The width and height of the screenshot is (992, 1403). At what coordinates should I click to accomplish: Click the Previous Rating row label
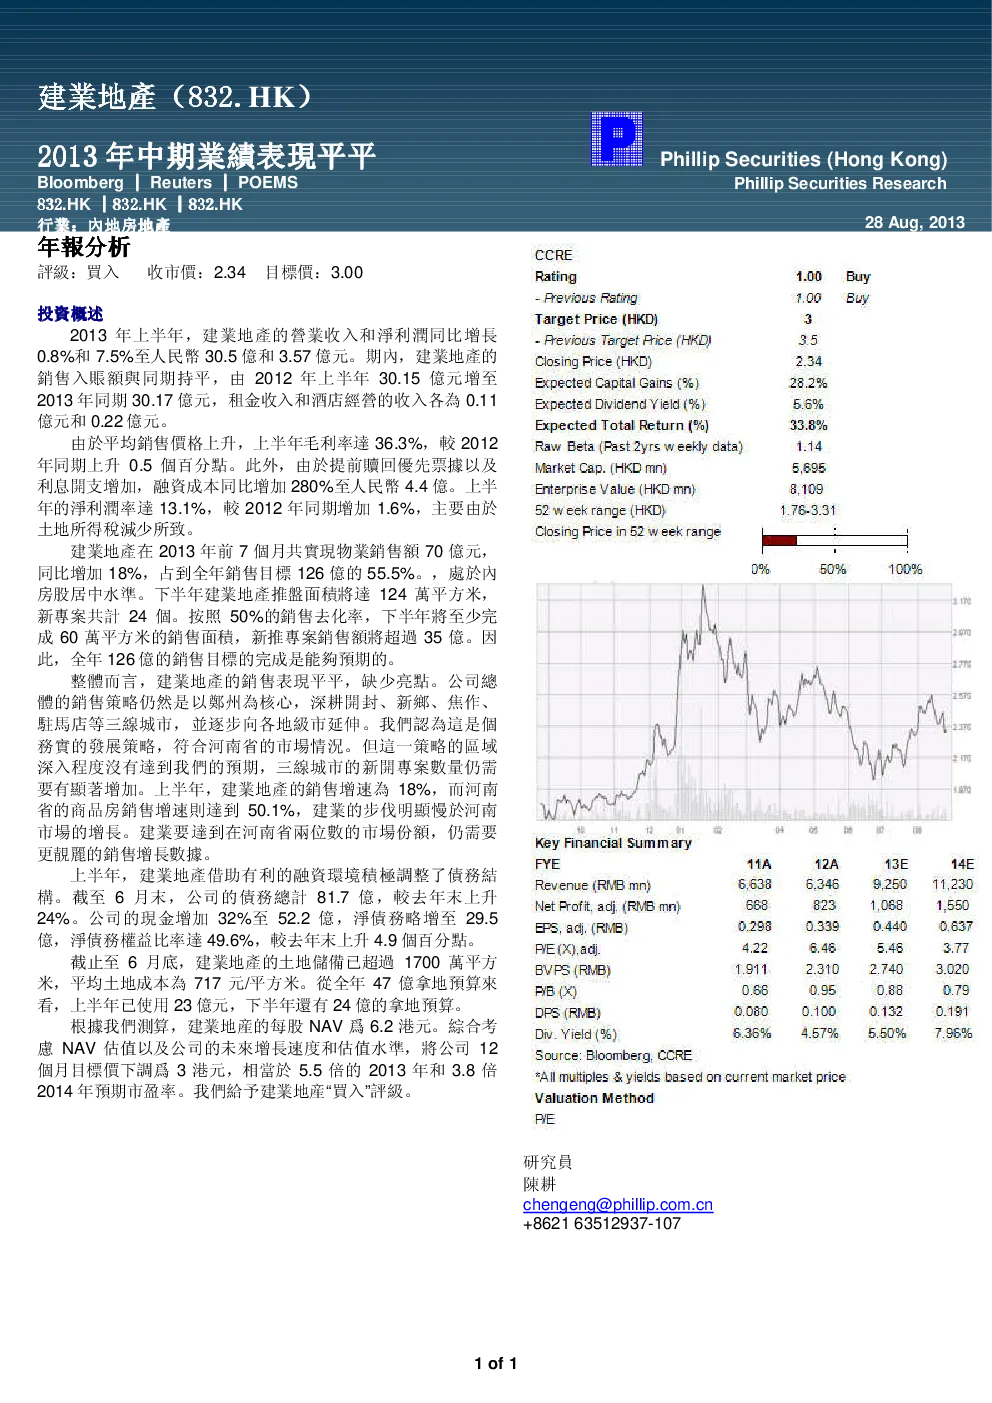click(586, 298)
